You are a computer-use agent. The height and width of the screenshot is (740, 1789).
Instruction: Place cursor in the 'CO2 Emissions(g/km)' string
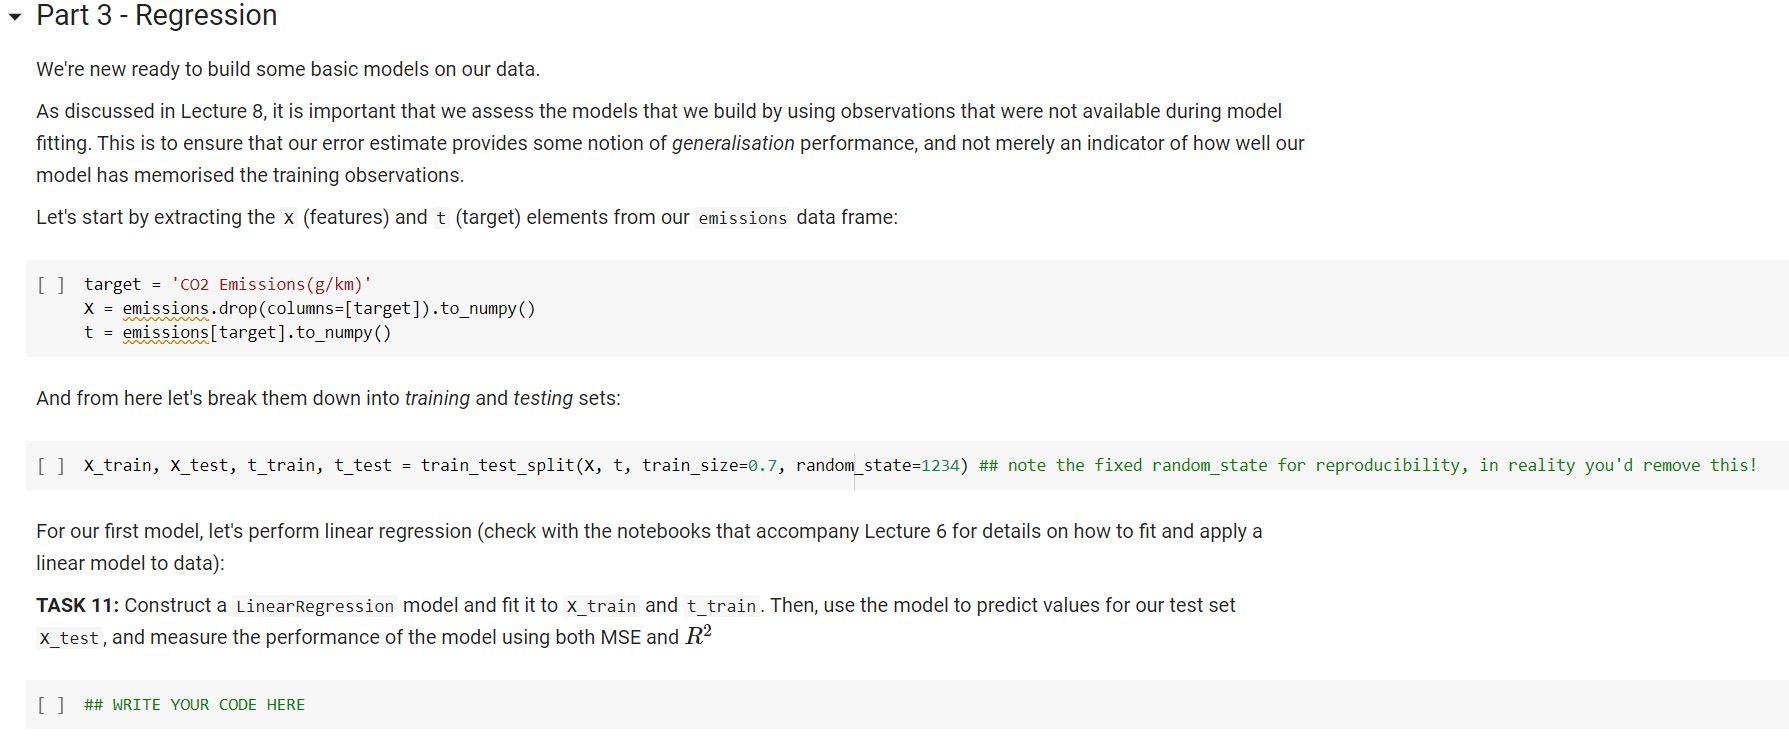(271, 285)
